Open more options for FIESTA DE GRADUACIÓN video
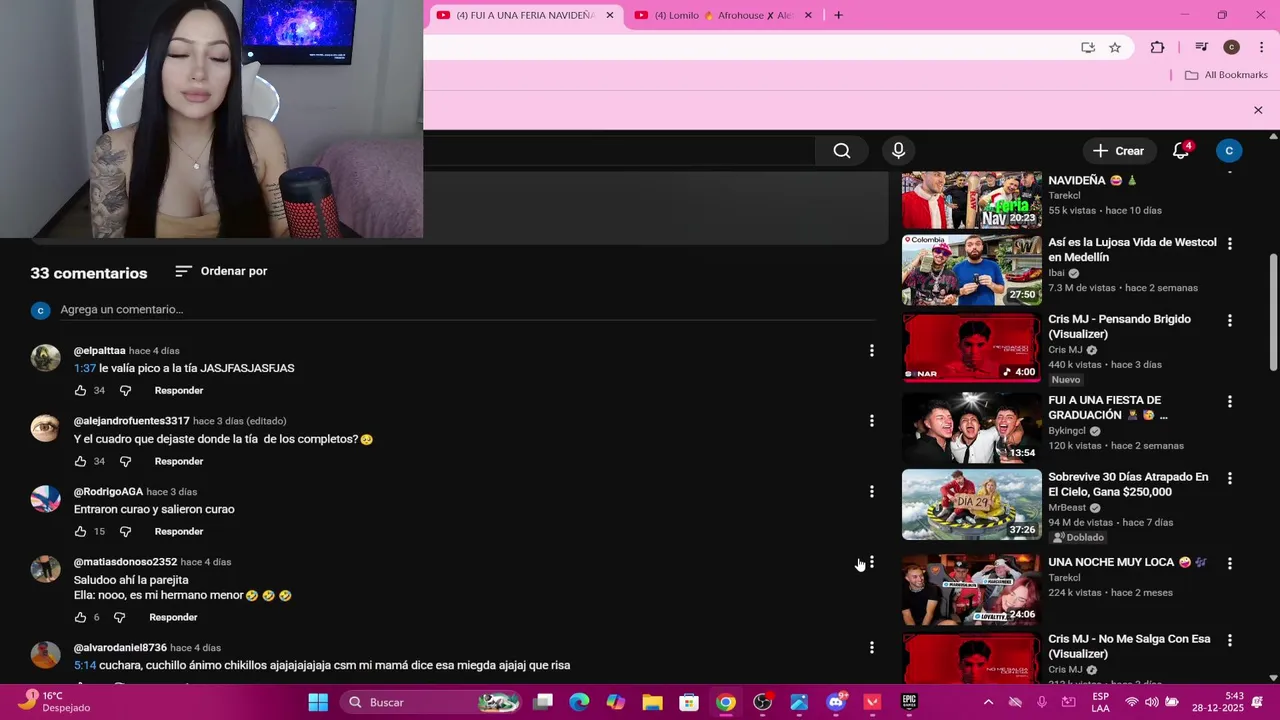The image size is (1280, 720). pos(1229,401)
